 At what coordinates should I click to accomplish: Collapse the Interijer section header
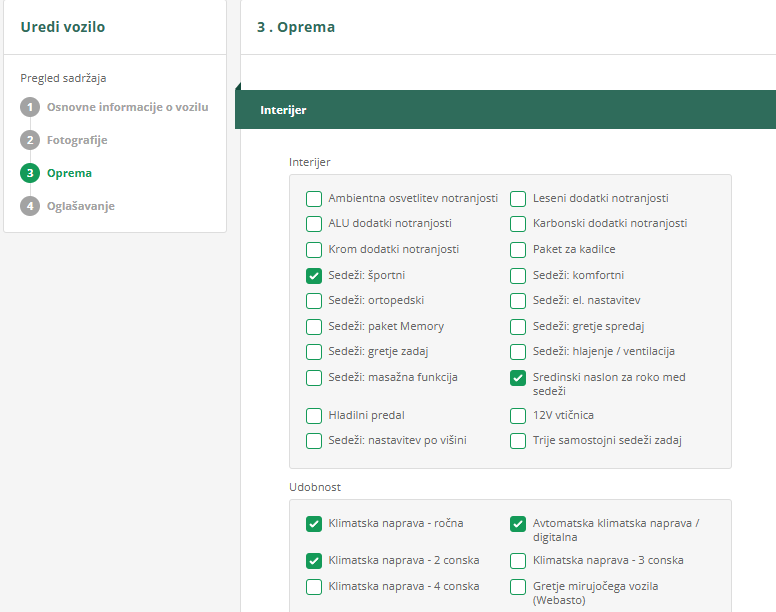[x=505, y=110]
